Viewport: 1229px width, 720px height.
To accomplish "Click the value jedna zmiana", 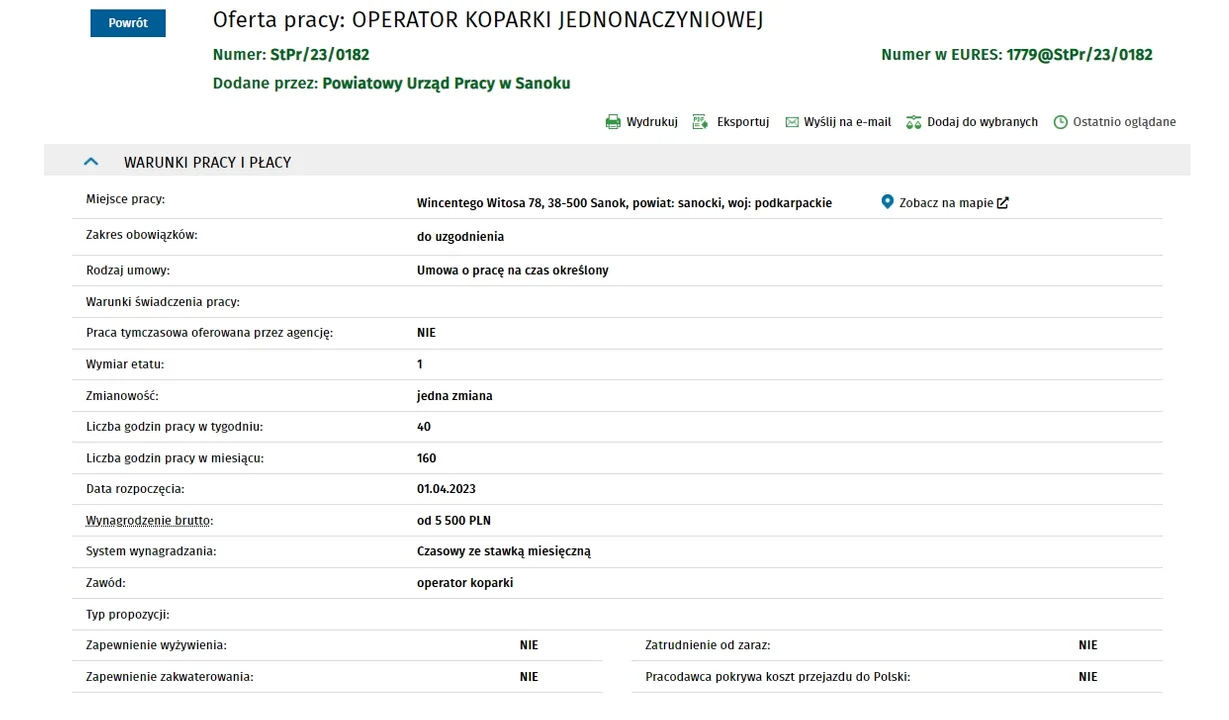I will (455, 396).
